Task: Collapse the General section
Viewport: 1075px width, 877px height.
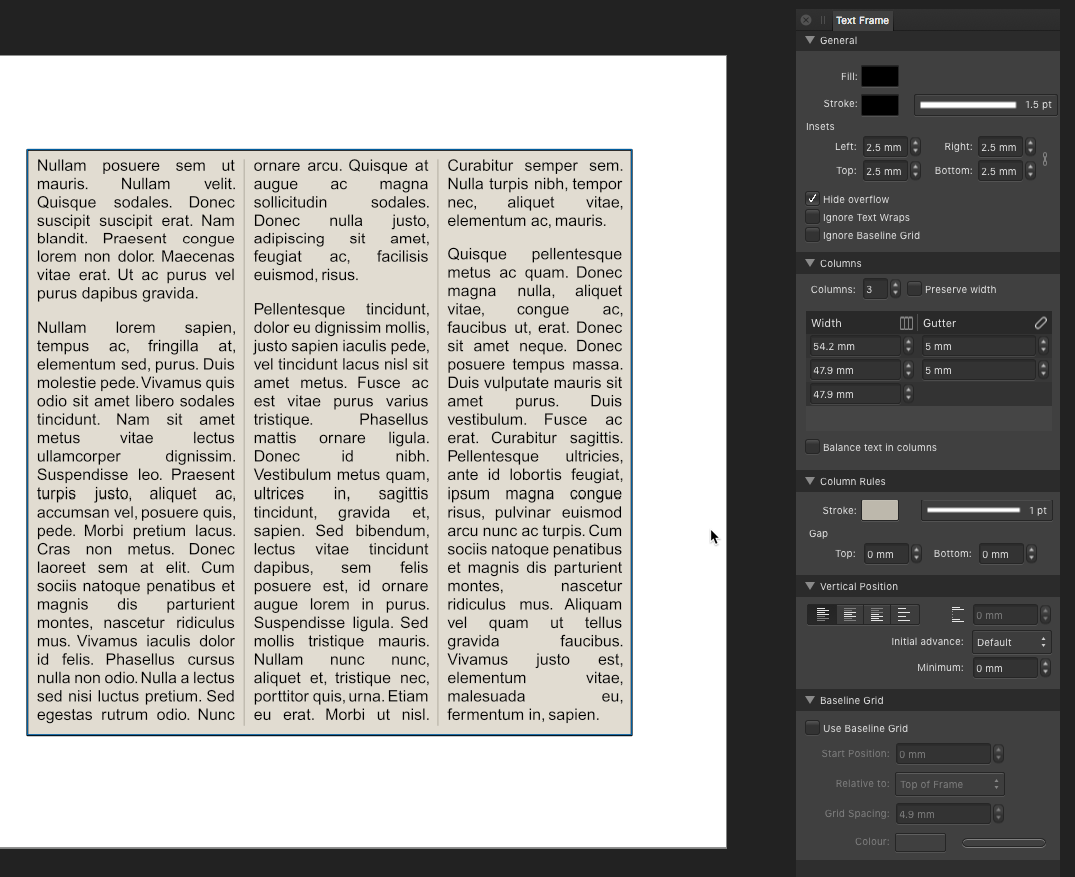Action: pyautogui.click(x=810, y=41)
